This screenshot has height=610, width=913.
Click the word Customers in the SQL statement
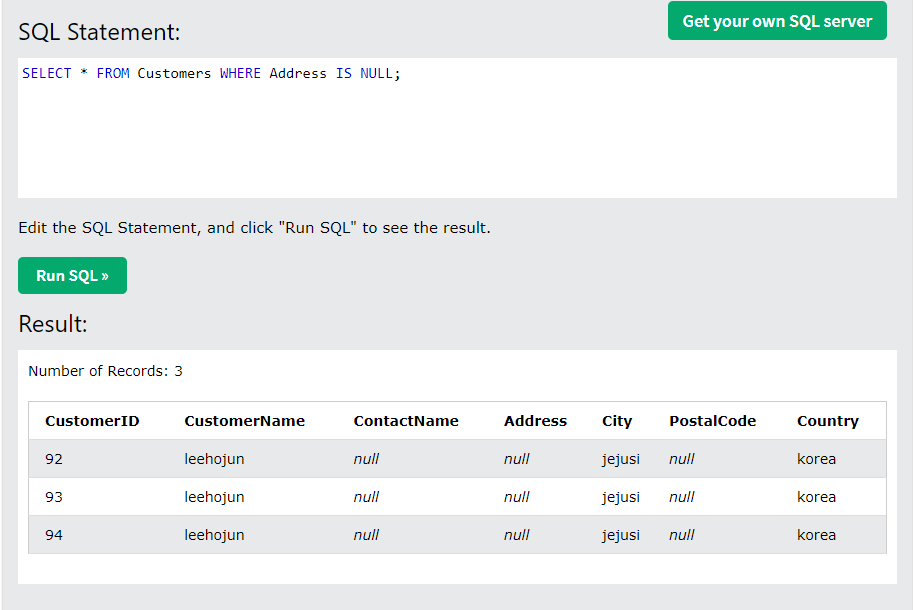click(174, 73)
